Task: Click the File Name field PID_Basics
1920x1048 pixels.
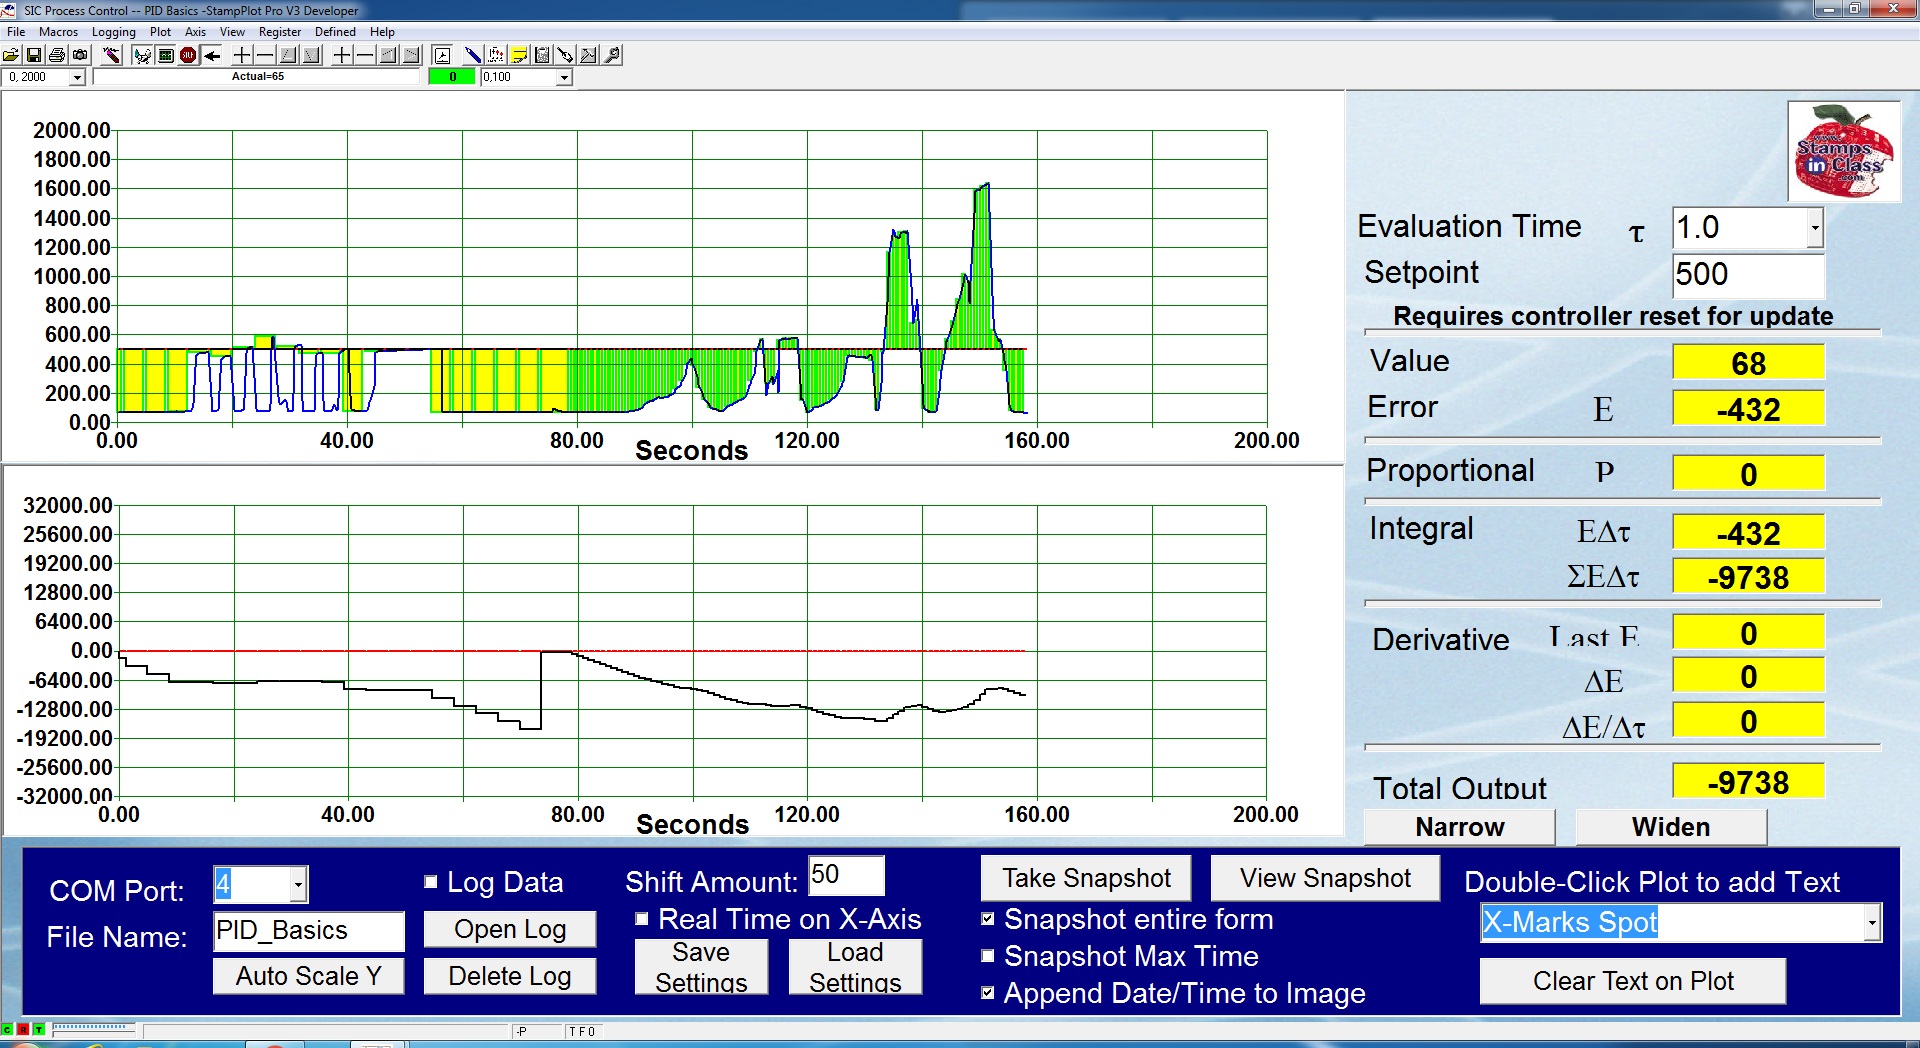Action: 309,930
